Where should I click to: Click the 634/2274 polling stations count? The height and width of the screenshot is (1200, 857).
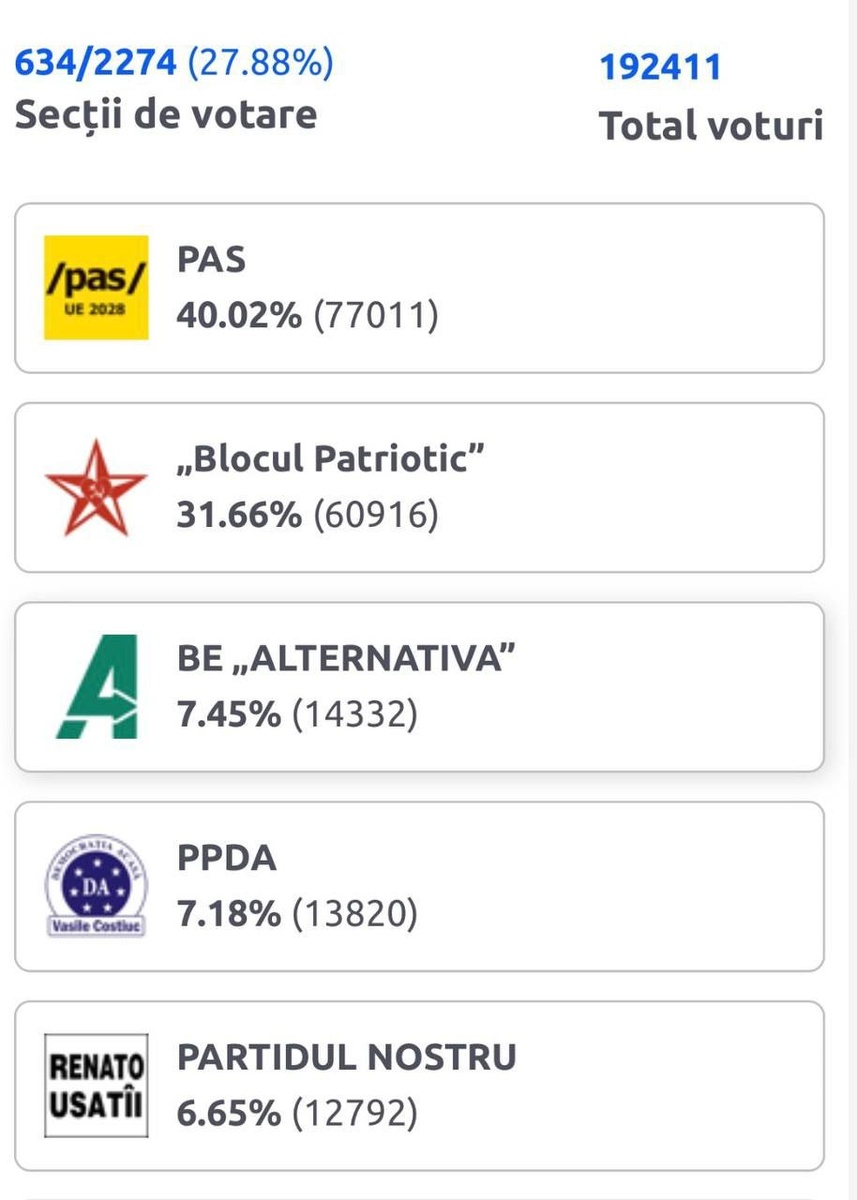[x=95, y=65]
